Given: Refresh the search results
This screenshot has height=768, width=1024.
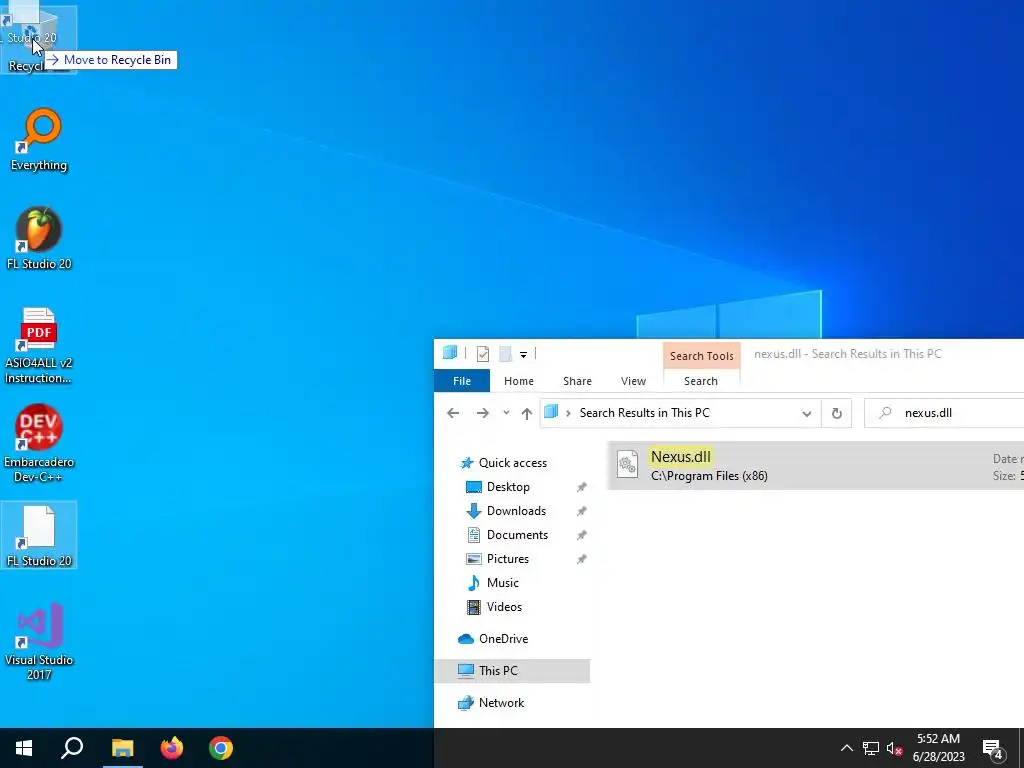Looking at the screenshot, I should click(x=837, y=413).
